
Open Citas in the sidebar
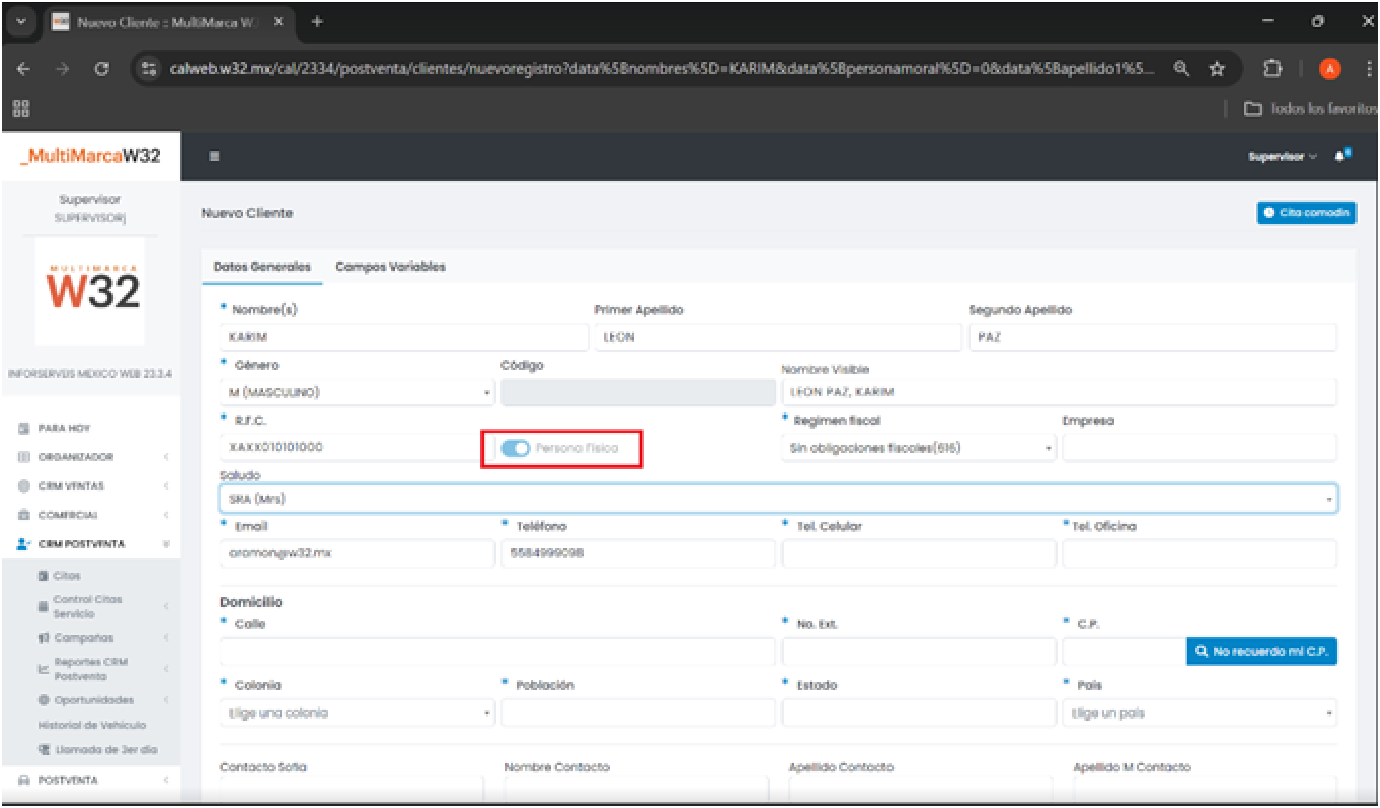[x=67, y=576]
